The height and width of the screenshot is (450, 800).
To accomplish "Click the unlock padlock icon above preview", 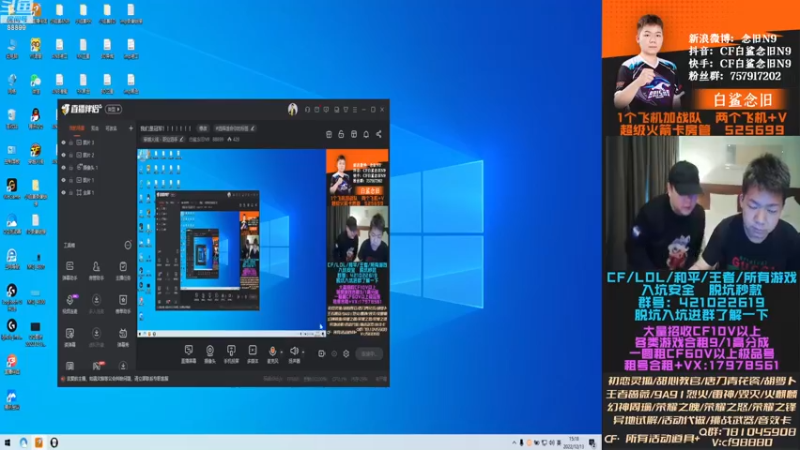I will click(341, 134).
